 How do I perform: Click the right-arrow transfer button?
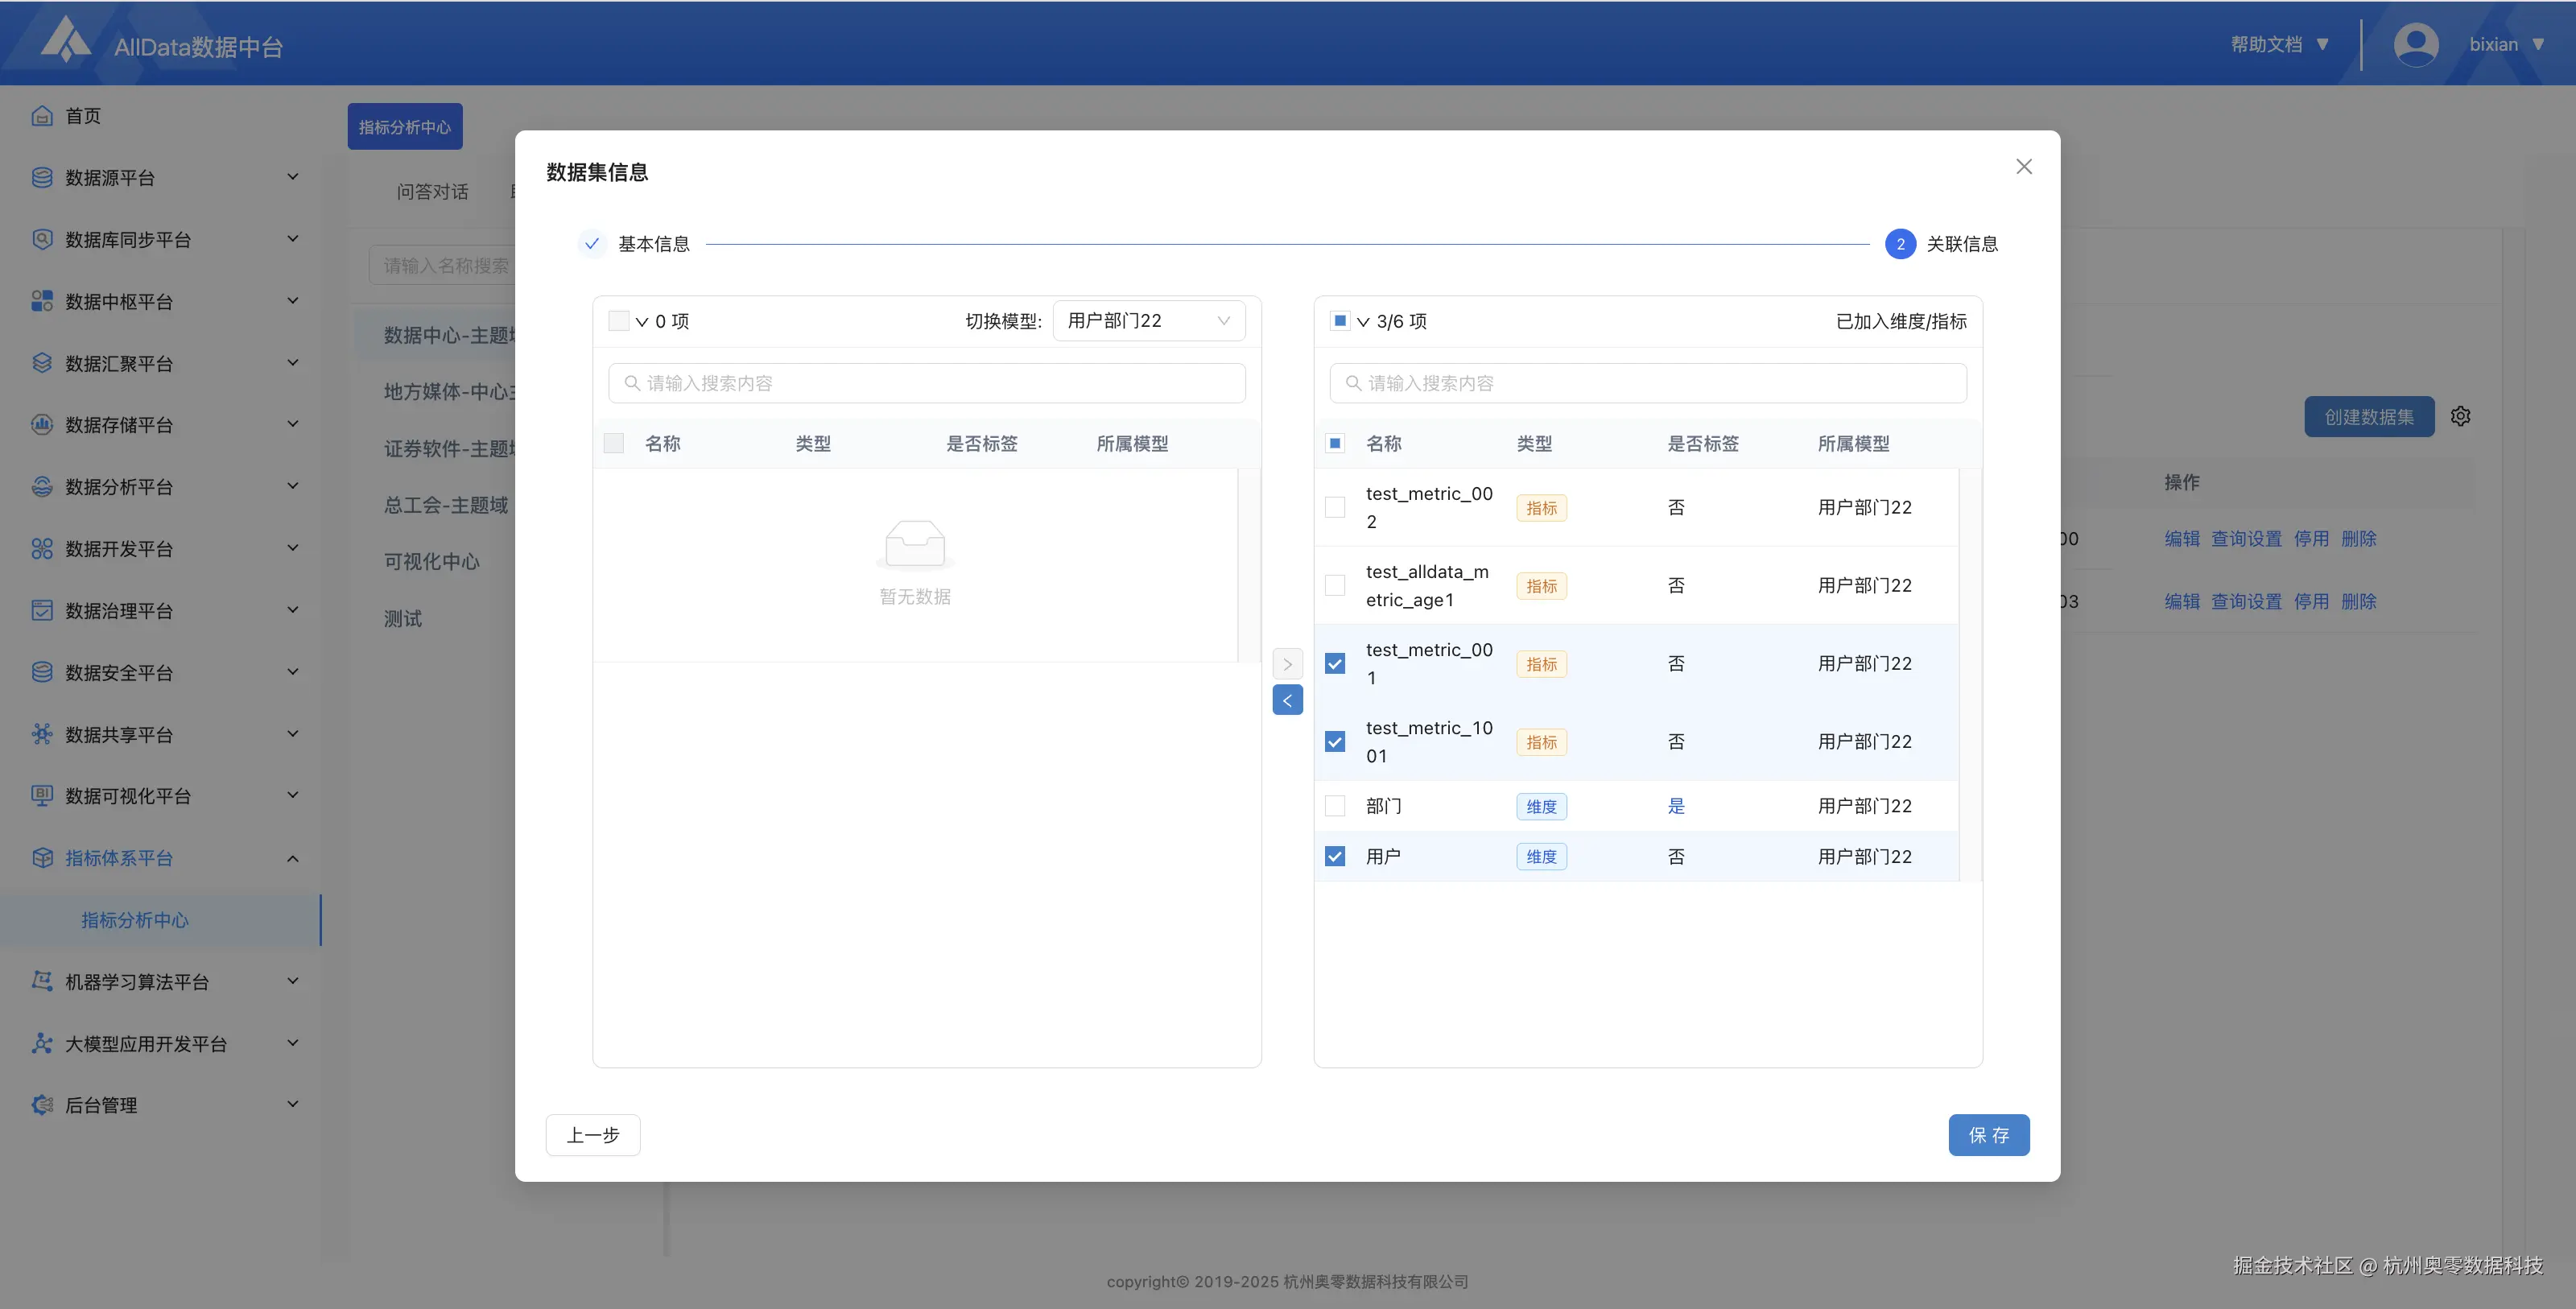click(x=1287, y=664)
